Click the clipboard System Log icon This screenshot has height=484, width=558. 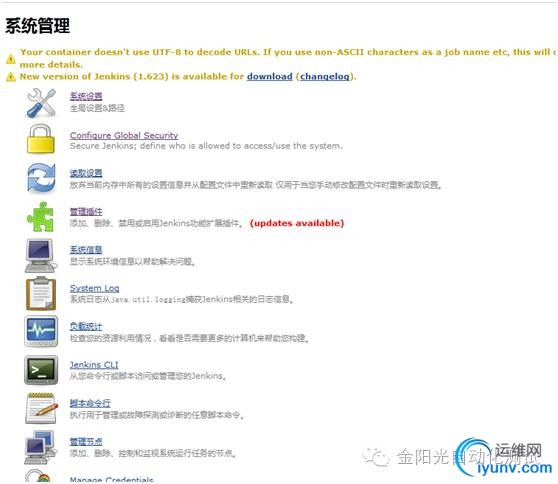pos(41,293)
